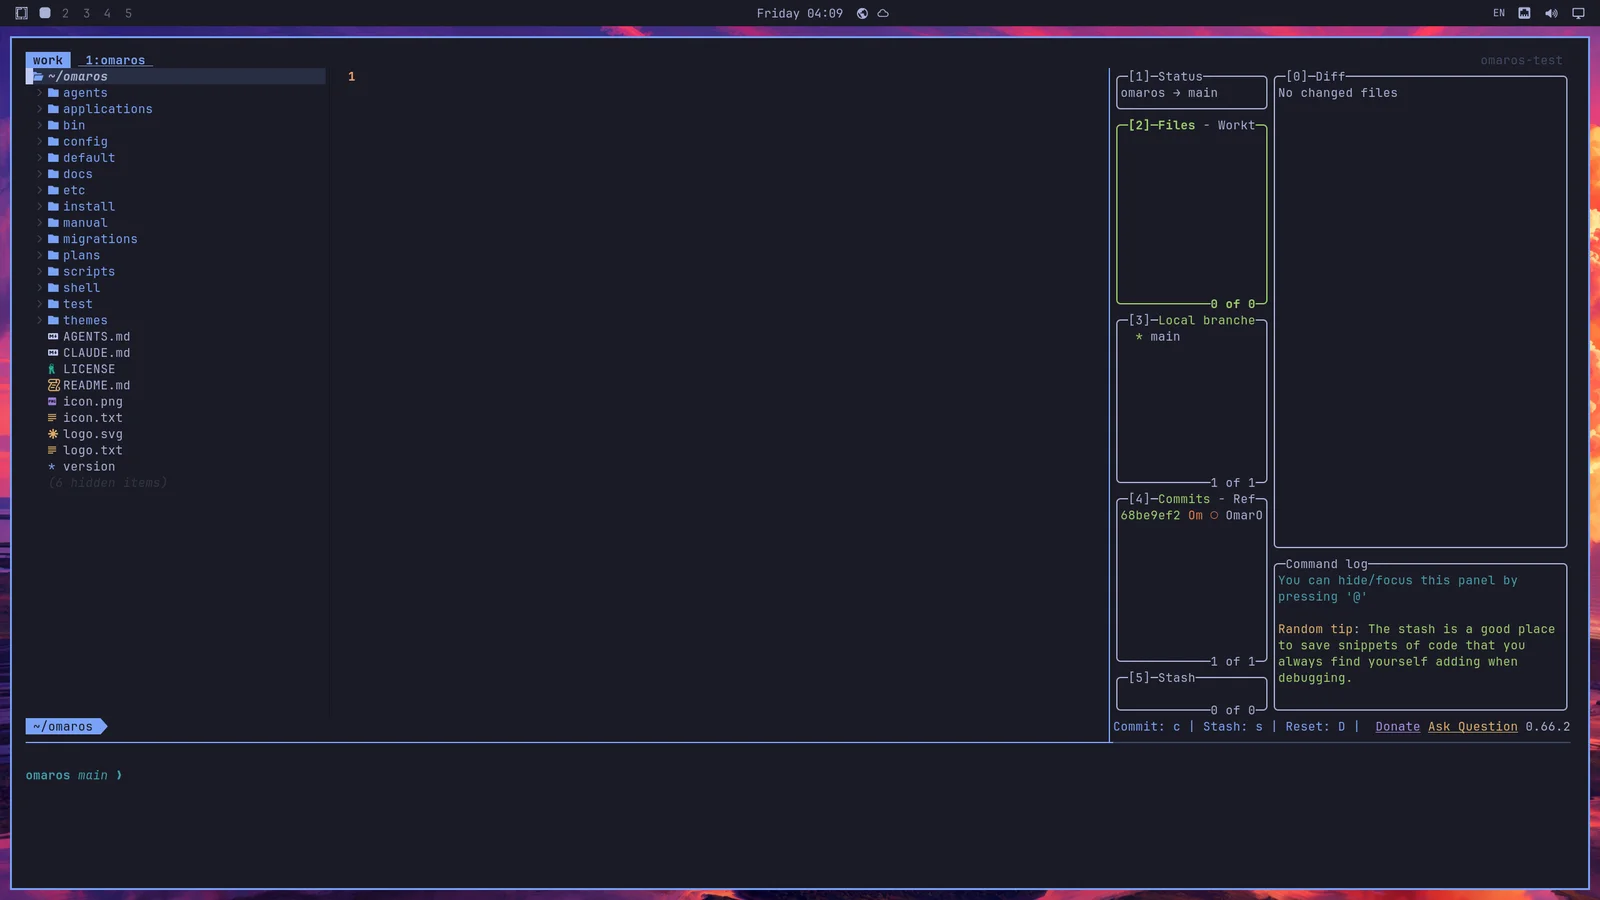Click the open folder icon for ~/omaros
Screen dimensions: 1600x900
pos(38,76)
